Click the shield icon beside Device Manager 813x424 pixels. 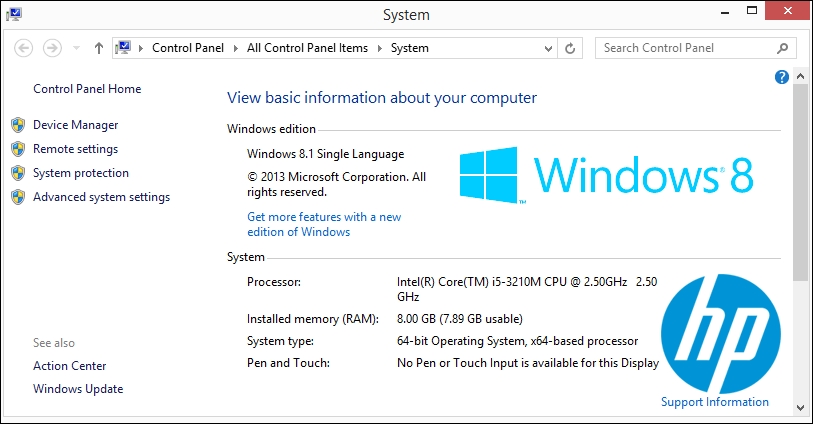tap(18, 125)
